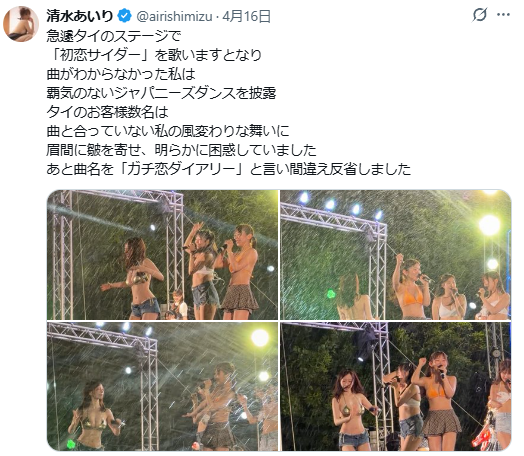Open the @airishimizu handle link
Viewport: 524px width, 456px height.
coord(174,16)
